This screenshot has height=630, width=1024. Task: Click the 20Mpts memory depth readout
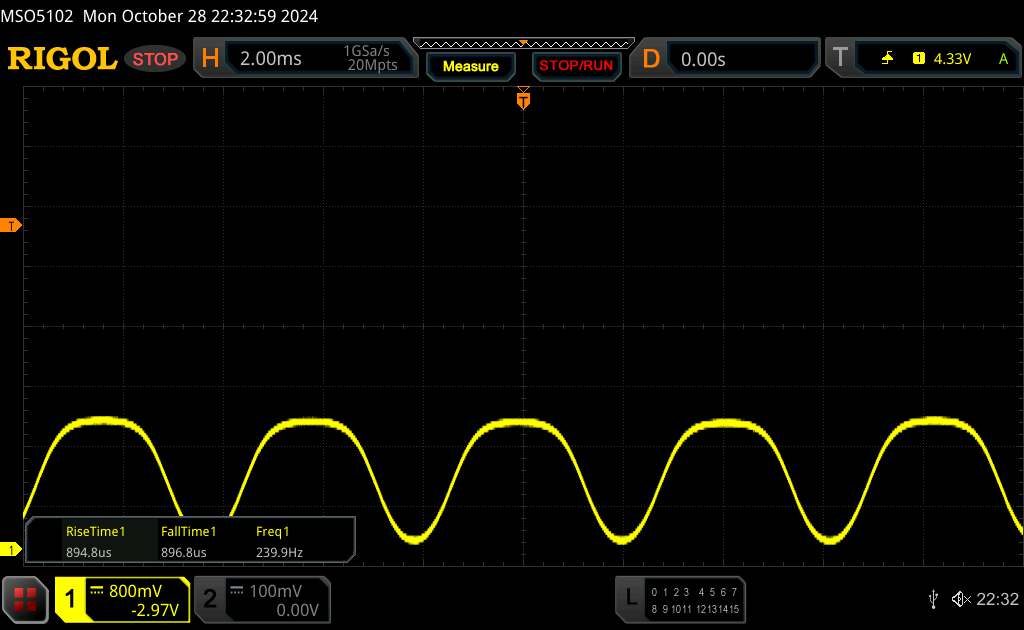372,65
